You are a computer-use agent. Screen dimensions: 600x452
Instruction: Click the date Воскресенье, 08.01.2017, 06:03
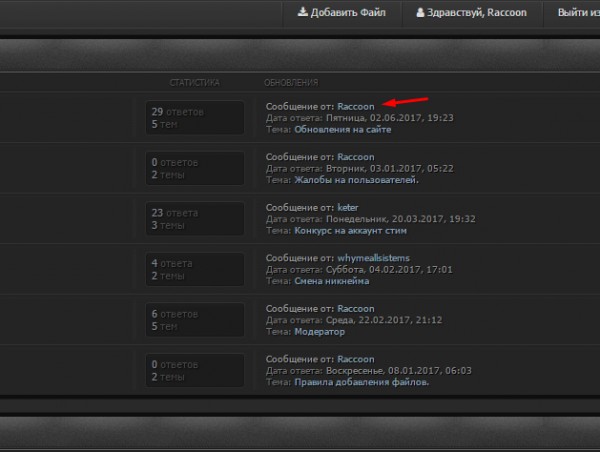pos(399,370)
